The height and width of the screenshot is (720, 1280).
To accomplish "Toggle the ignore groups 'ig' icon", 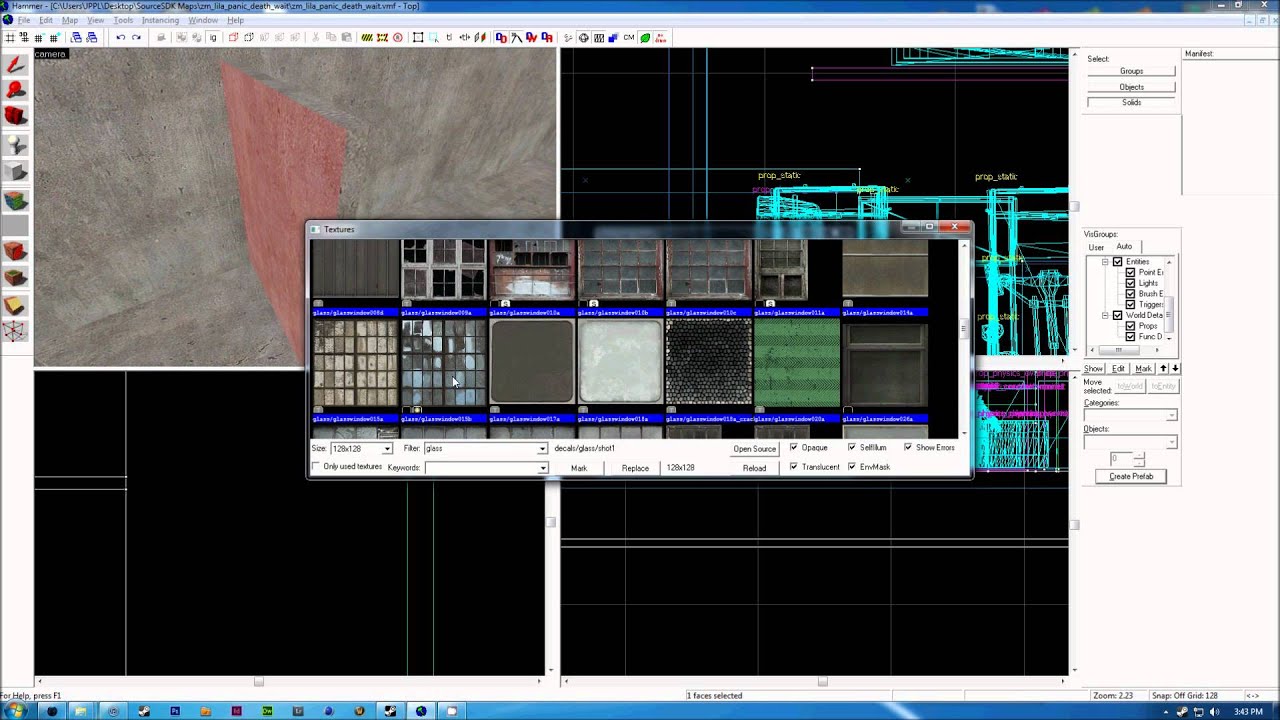I will [213, 38].
